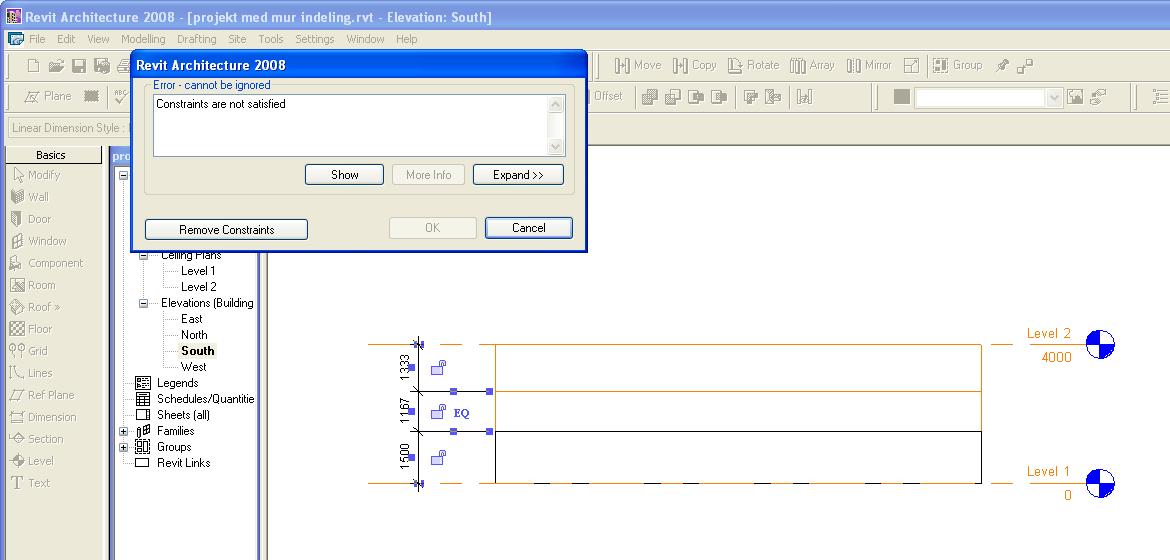
Task: Expand the Families tree node
Action: (x=123, y=431)
